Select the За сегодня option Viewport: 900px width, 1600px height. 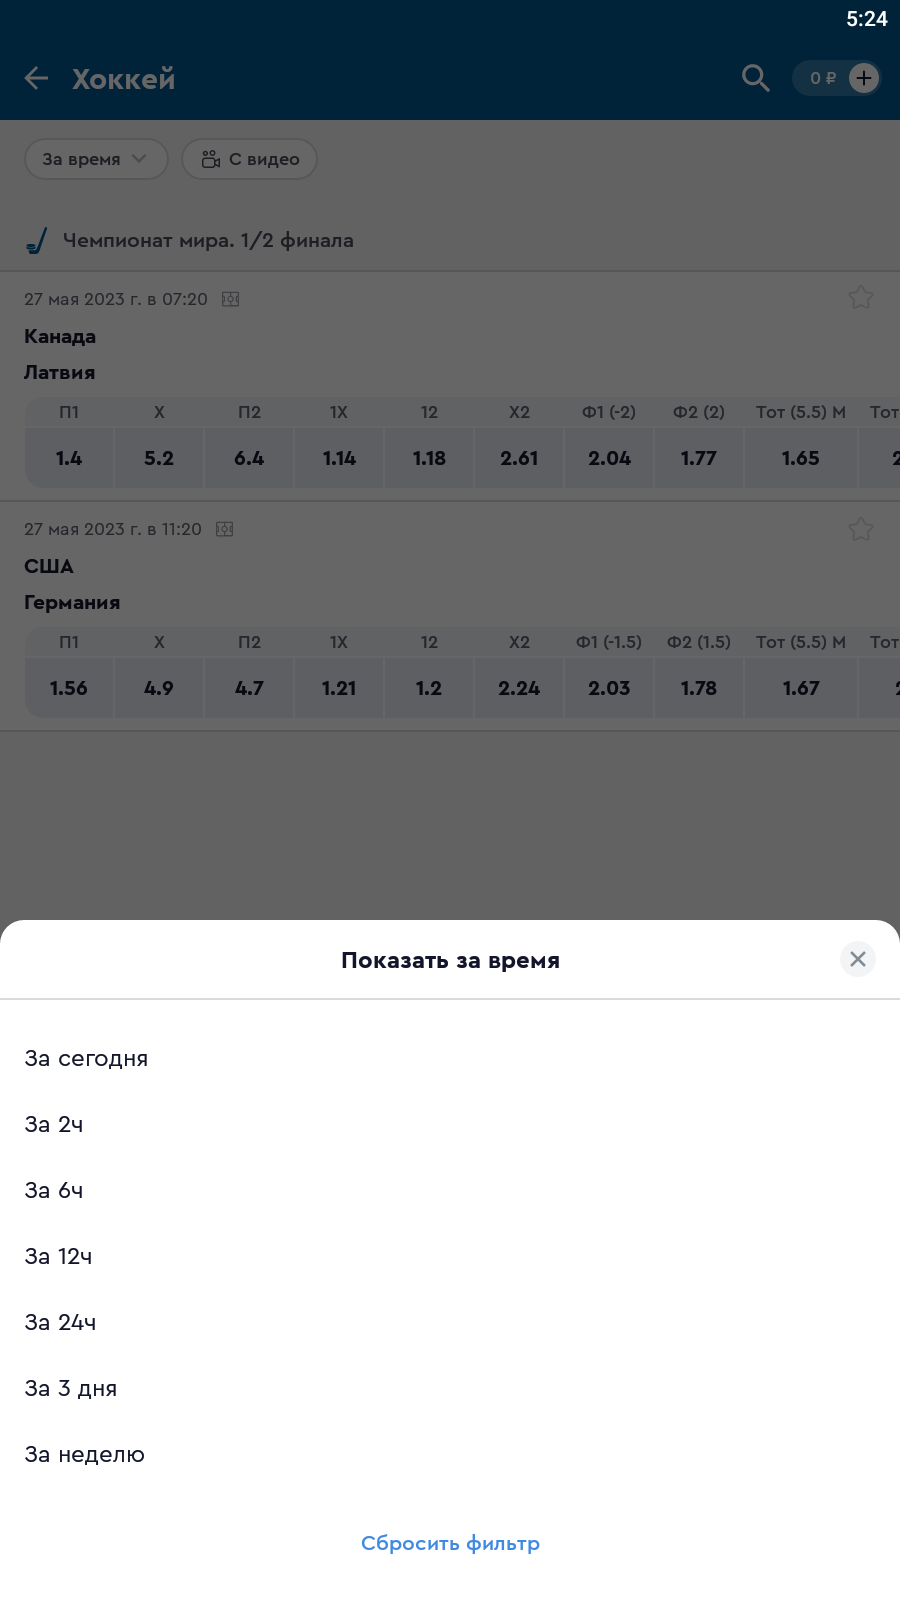(x=86, y=1058)
